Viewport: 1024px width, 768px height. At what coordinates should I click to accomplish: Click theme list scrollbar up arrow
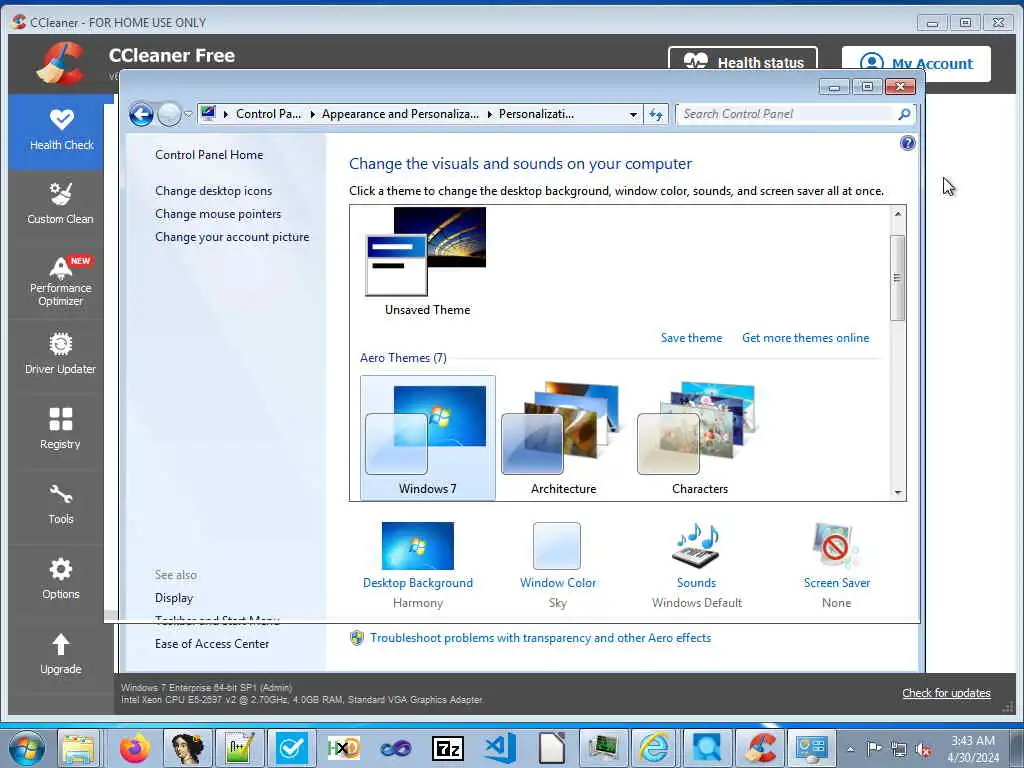(898, 214)
